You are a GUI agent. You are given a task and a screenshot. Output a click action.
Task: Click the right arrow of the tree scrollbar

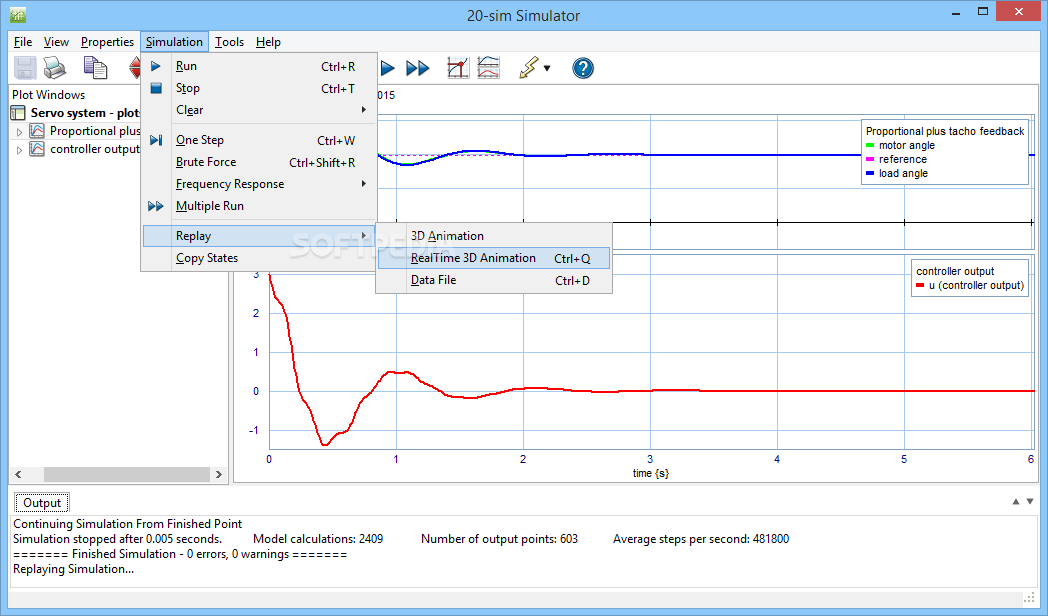(219, 474)
